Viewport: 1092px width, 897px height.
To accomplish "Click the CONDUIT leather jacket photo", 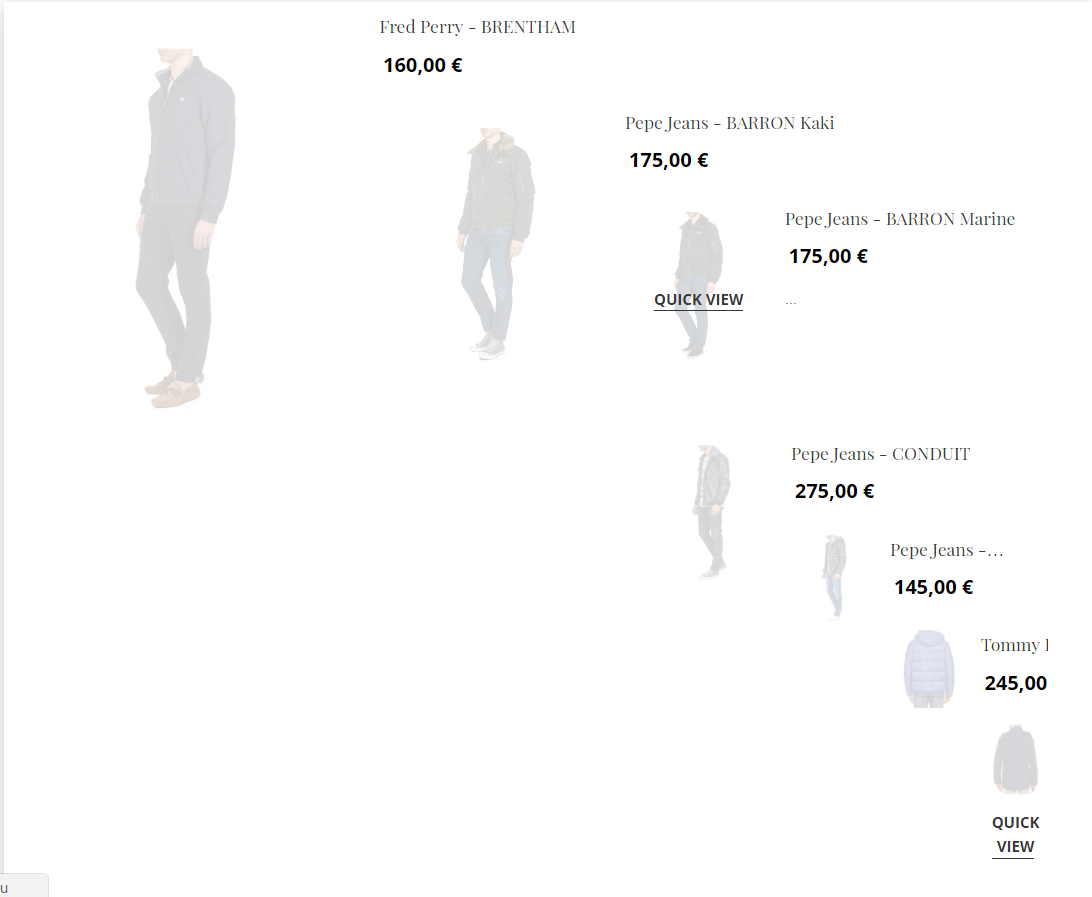I will click(x=712, y=512).
